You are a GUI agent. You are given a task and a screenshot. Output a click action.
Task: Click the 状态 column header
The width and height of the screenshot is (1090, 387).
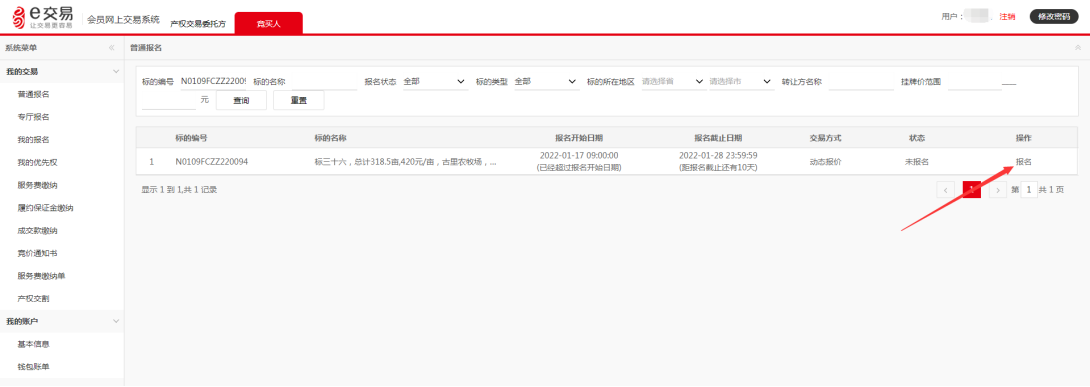(917, 138)
